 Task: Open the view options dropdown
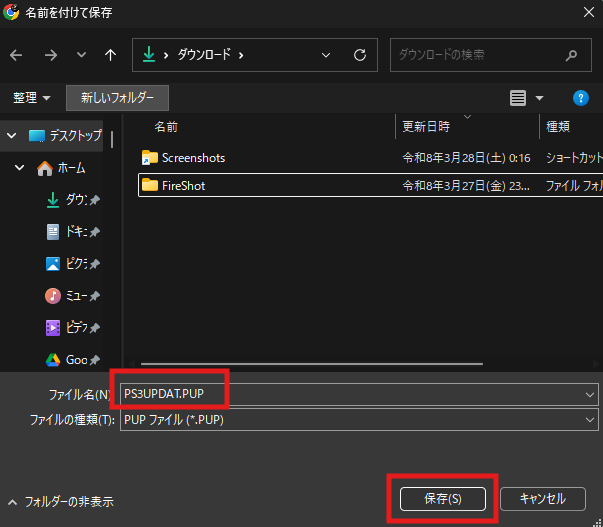[540, 98]
